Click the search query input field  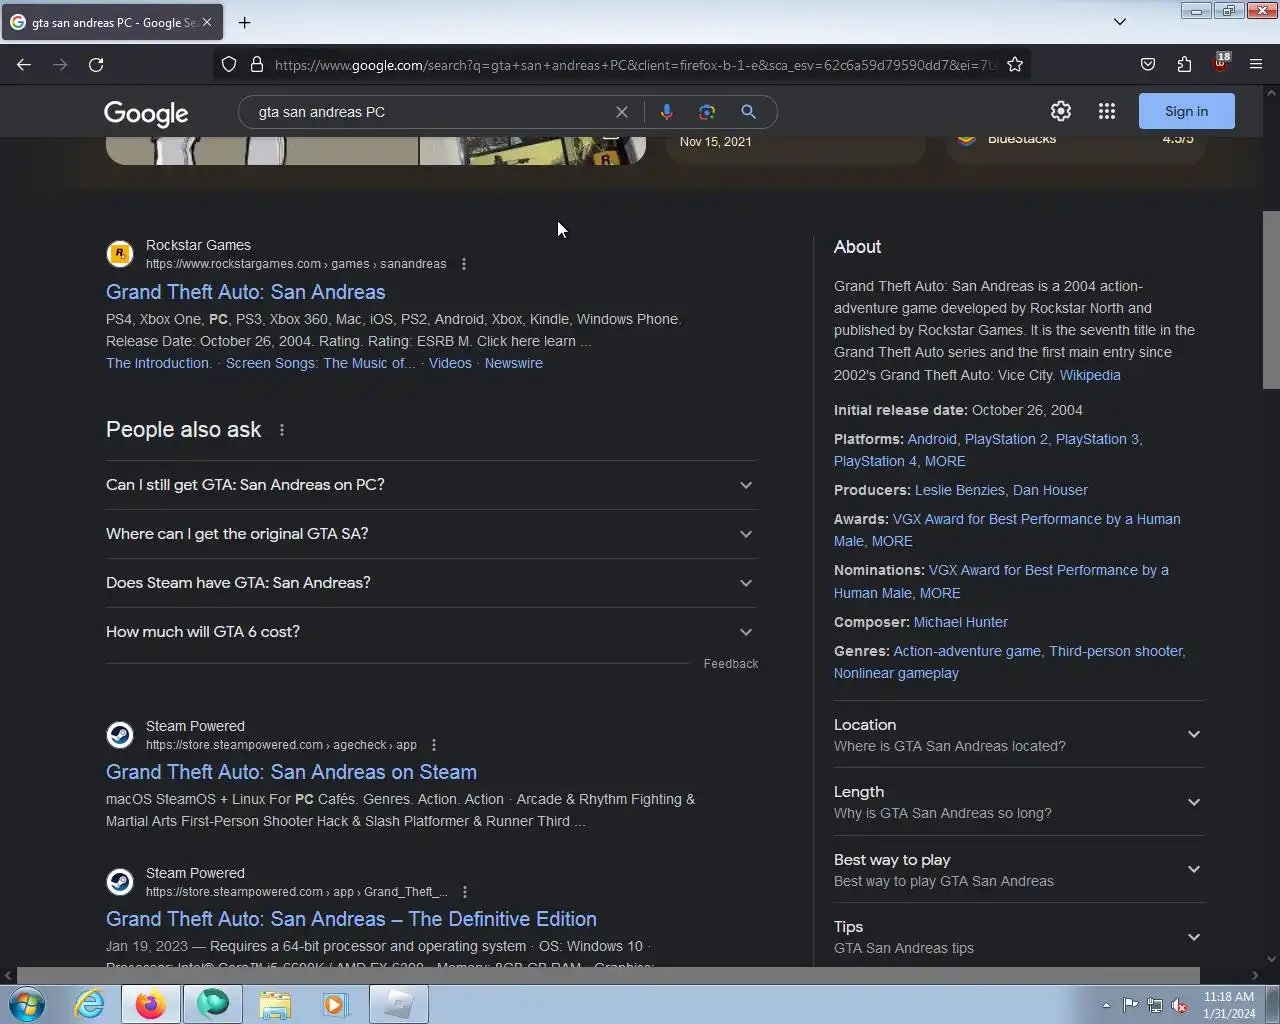click(x=430, y=112)
